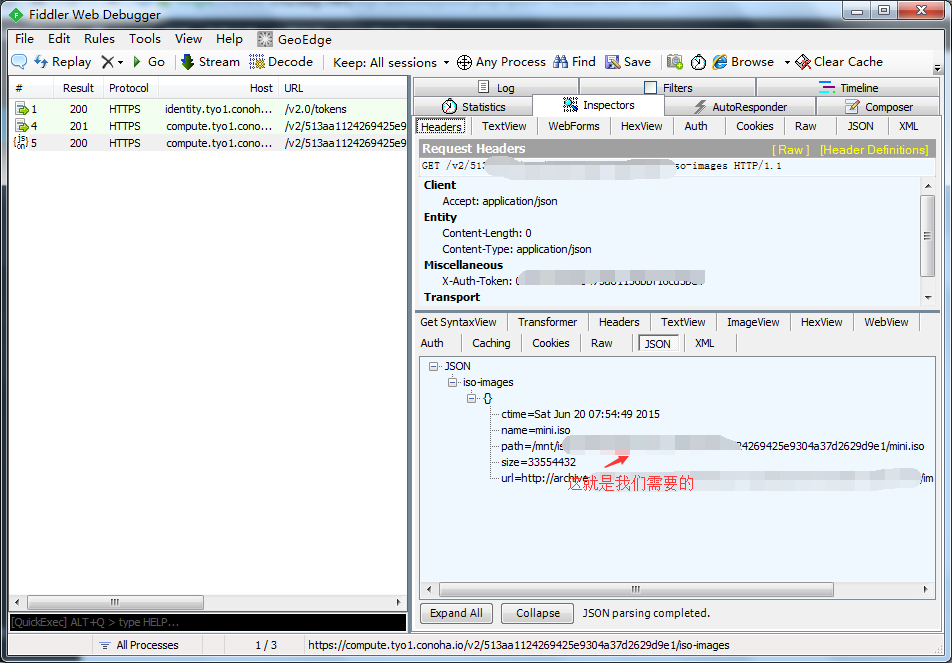The width and height of the screenshot is (952, 663).
Task: Click the stopwatch timer toolbar icon
Action: point(698,62)
